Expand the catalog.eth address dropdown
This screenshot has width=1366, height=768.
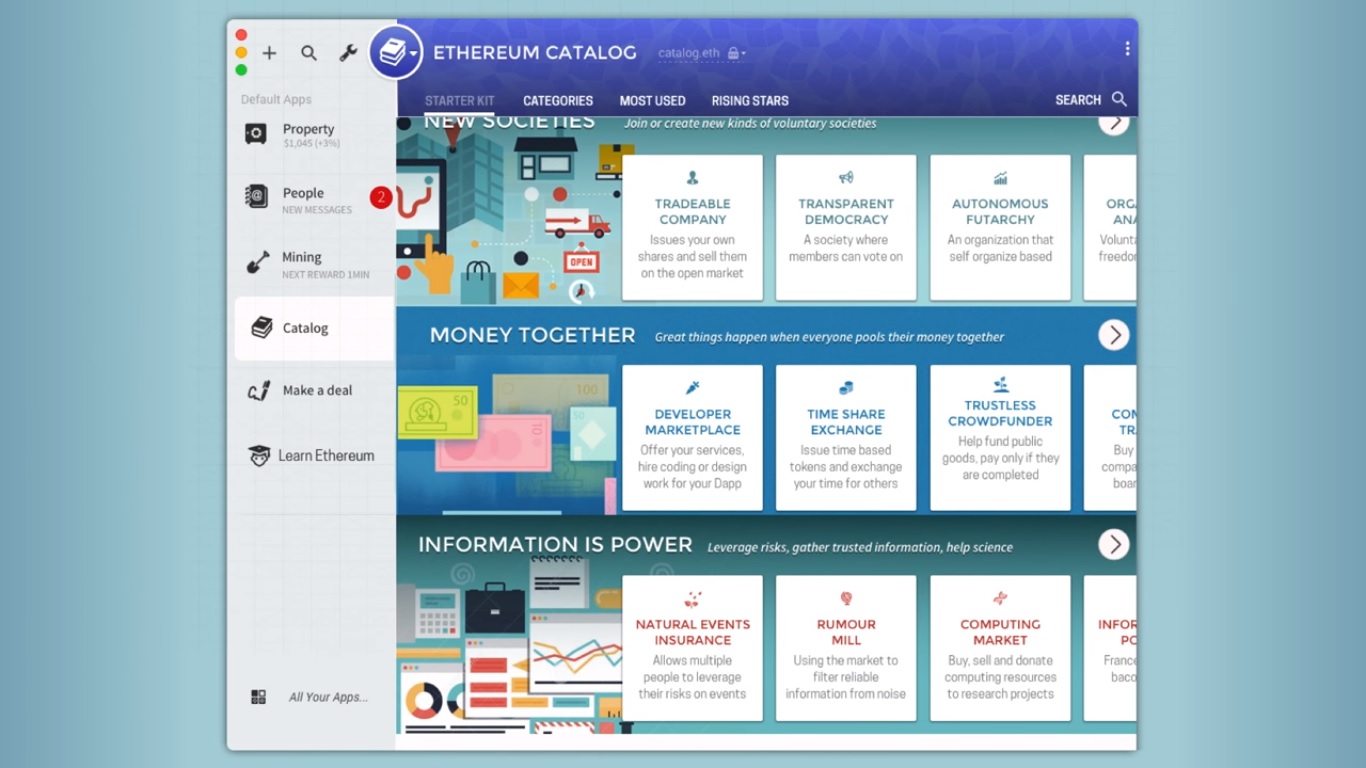(x=744, y=54)
